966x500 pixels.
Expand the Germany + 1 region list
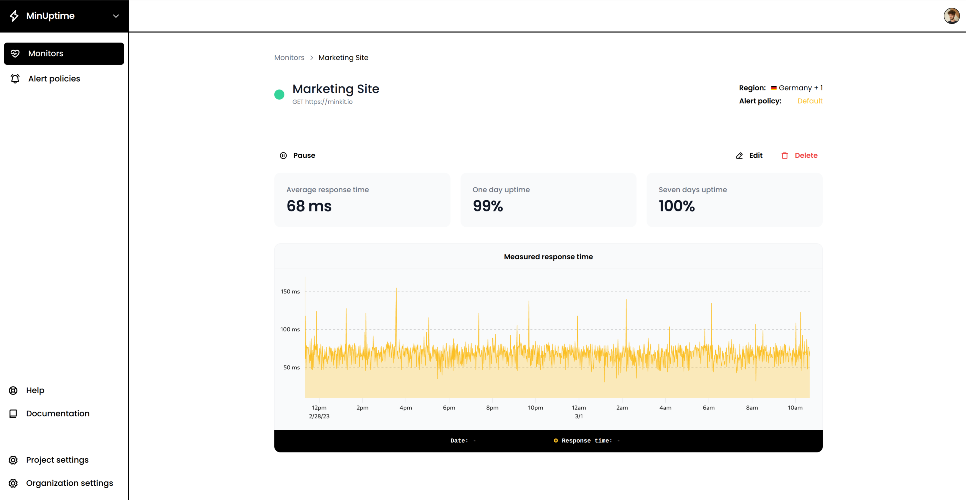[x=797, y=88]
